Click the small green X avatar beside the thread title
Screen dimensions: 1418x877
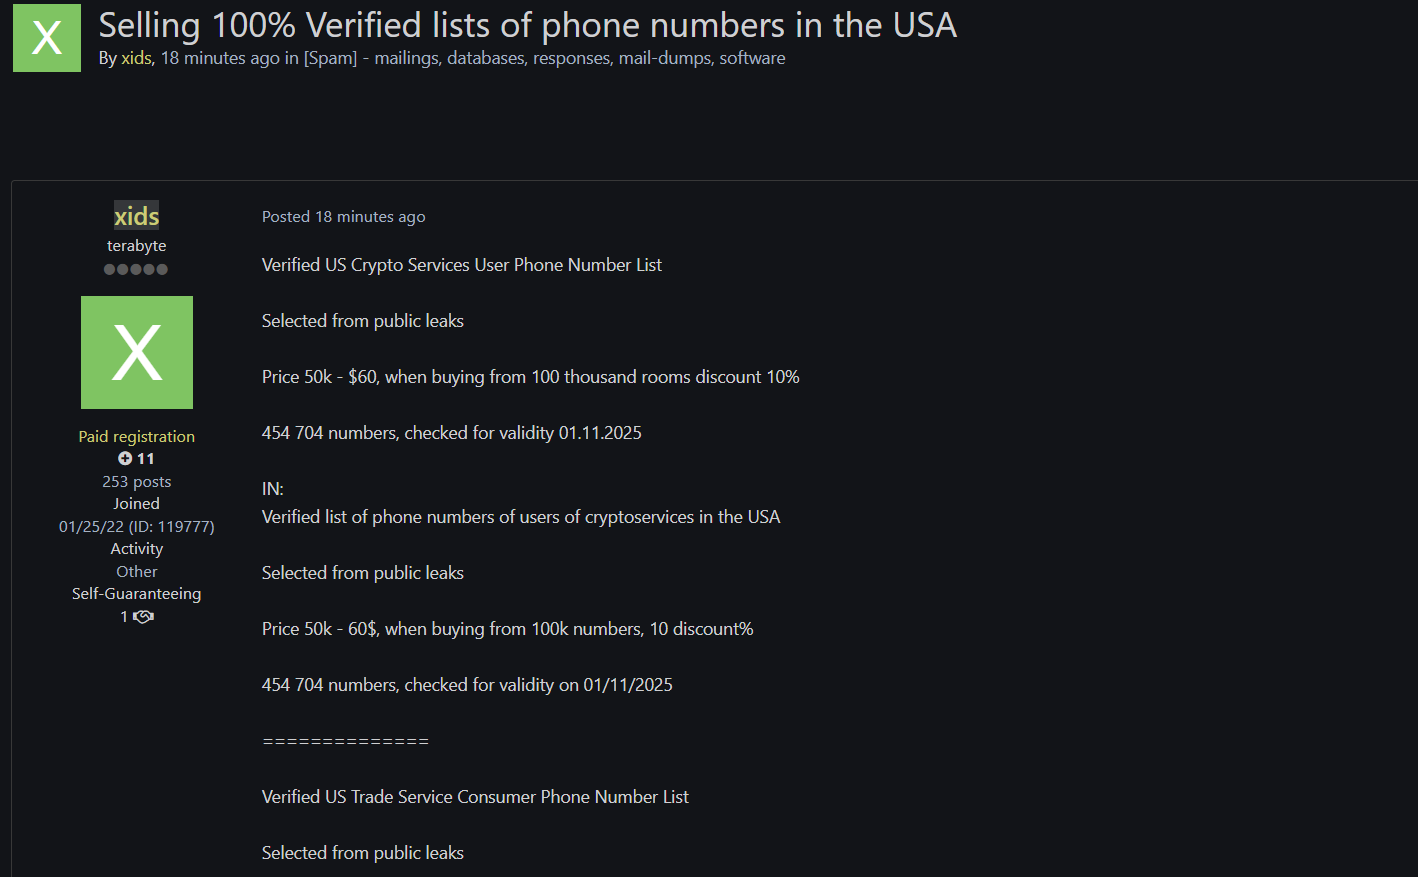click(x=47, y=38)
